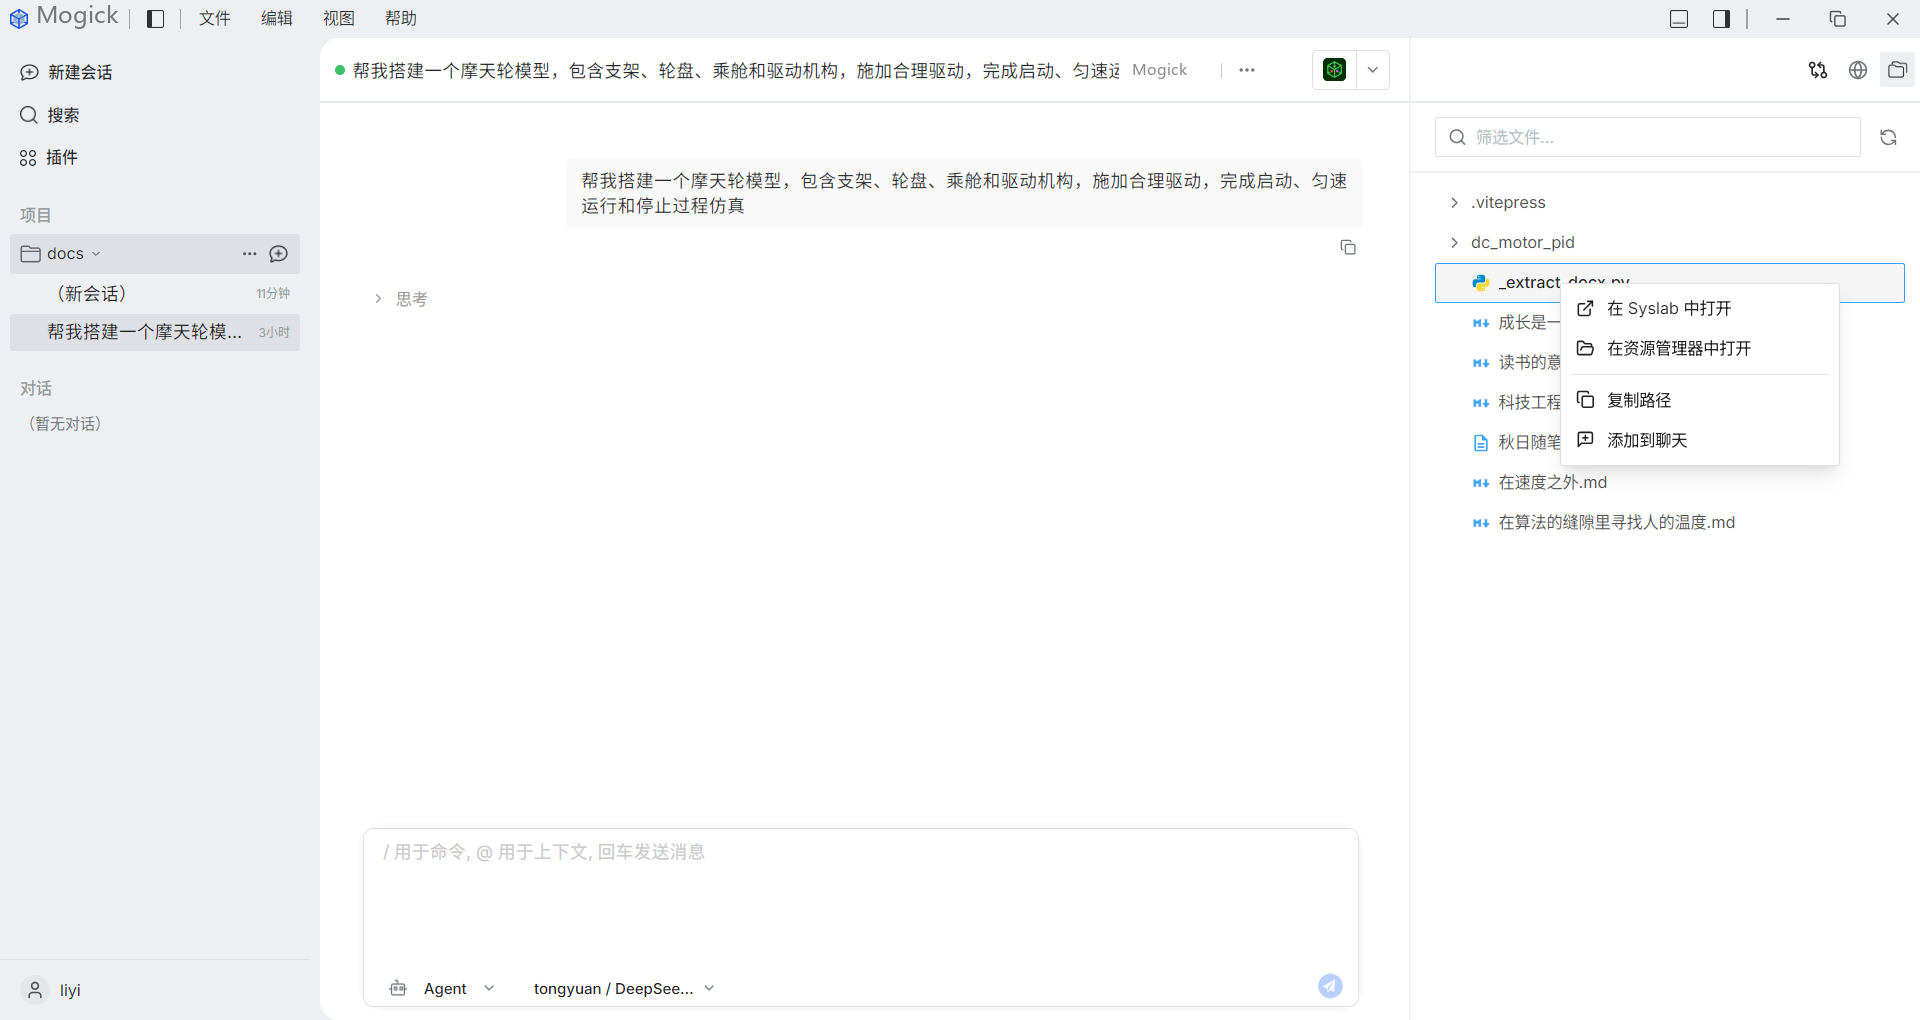Open the 编辑 menu

277,19
